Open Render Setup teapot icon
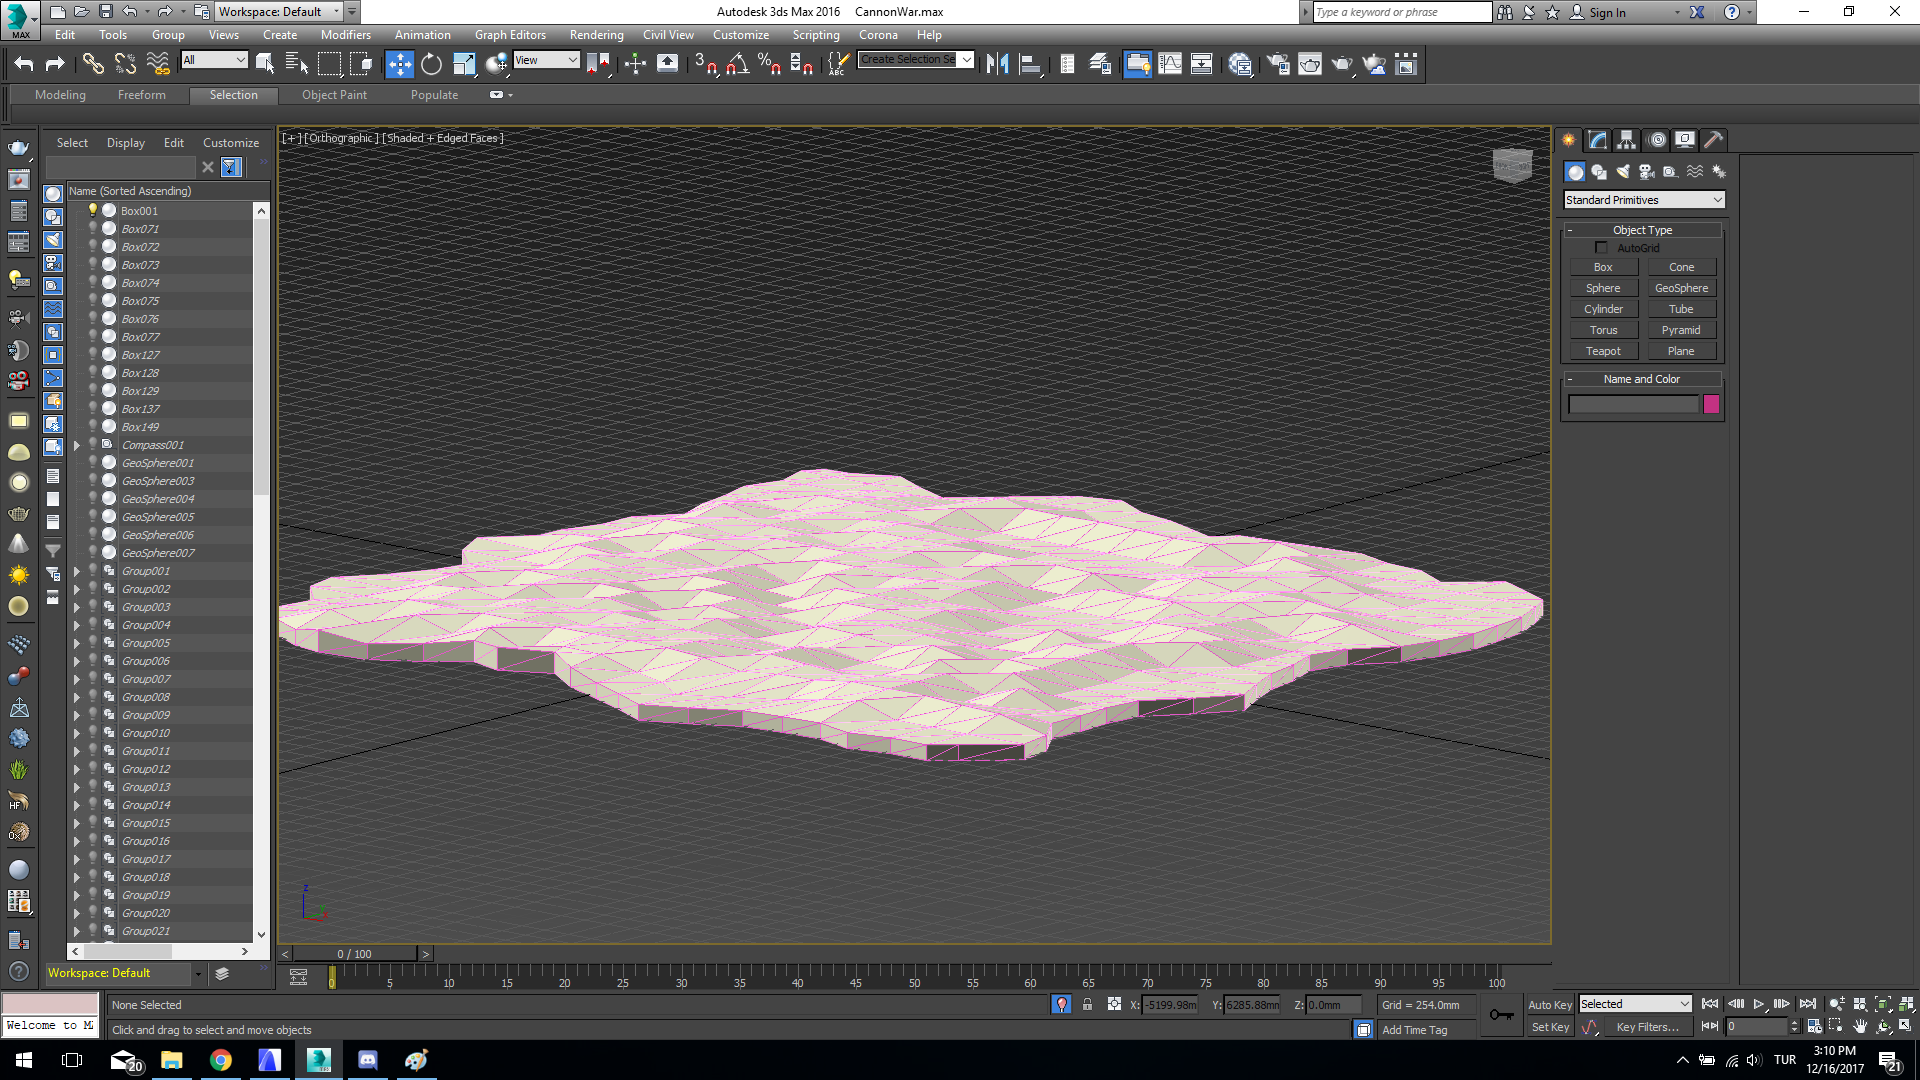The width and height of the screenshot is (1920, 1080). (x=1278, y=64)
